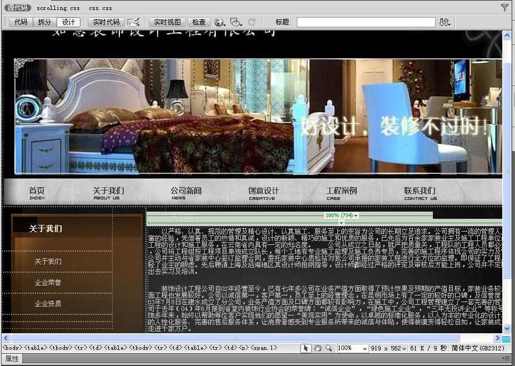Image resolution: width=515 pixels, height=366 pixels.
Task: Open the window size dropdown in status bar
Action: click(387, 348)
